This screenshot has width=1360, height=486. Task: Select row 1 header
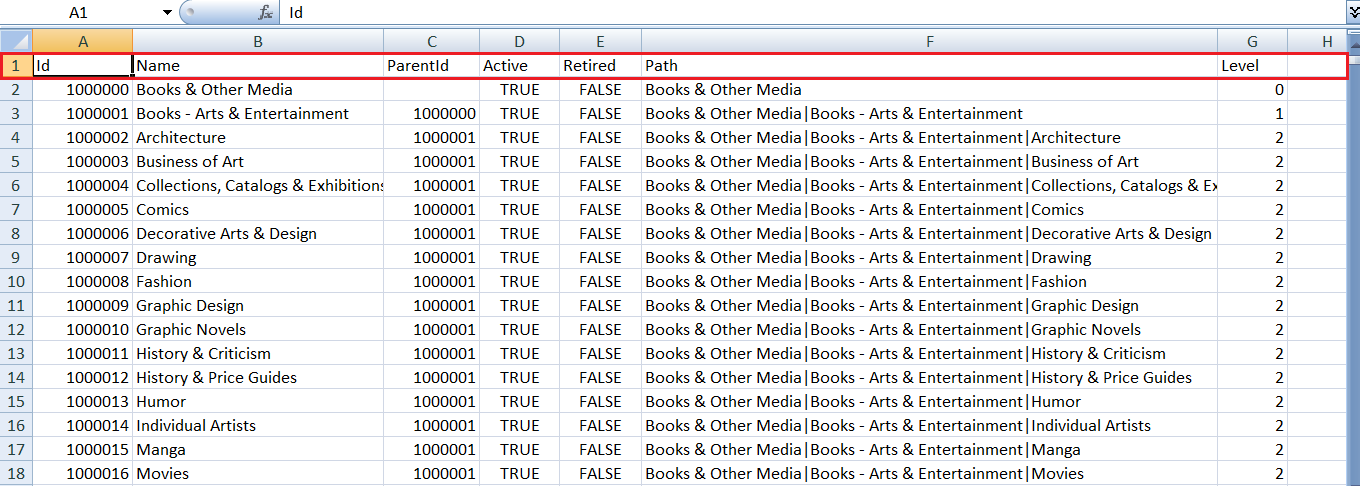click(x=16, y=66)
